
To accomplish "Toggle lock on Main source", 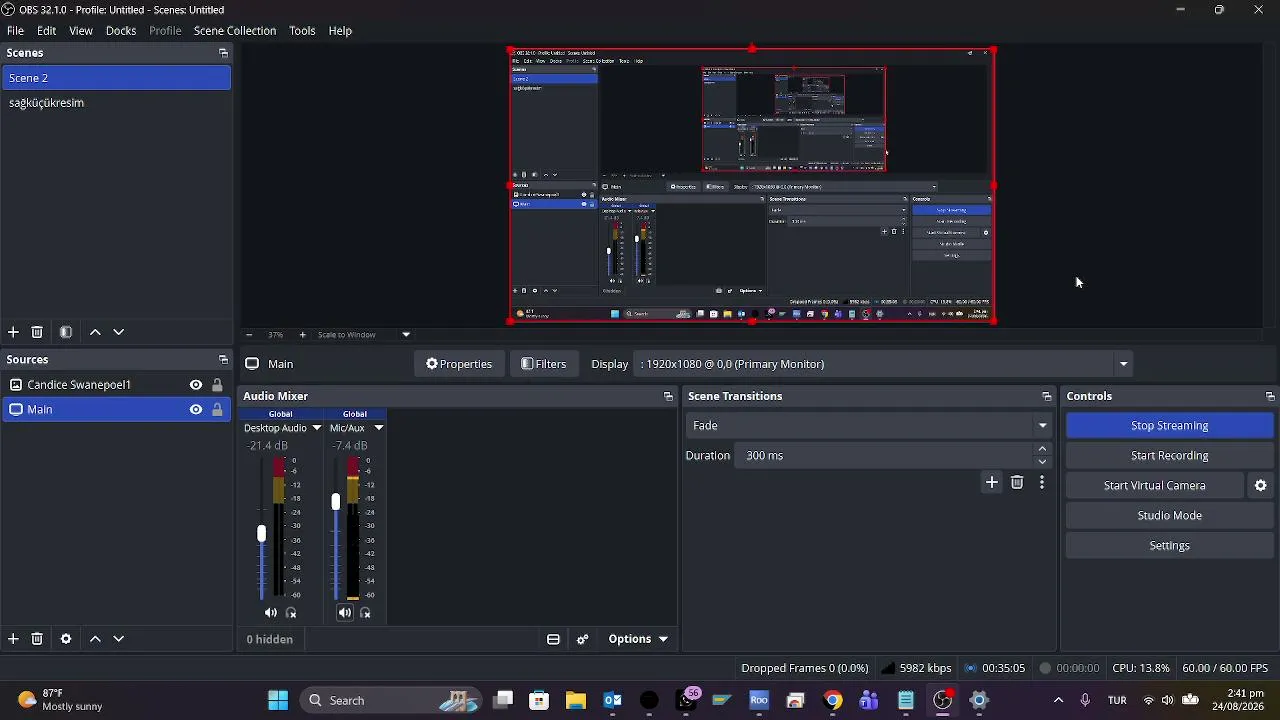I will tap(217, 410).
